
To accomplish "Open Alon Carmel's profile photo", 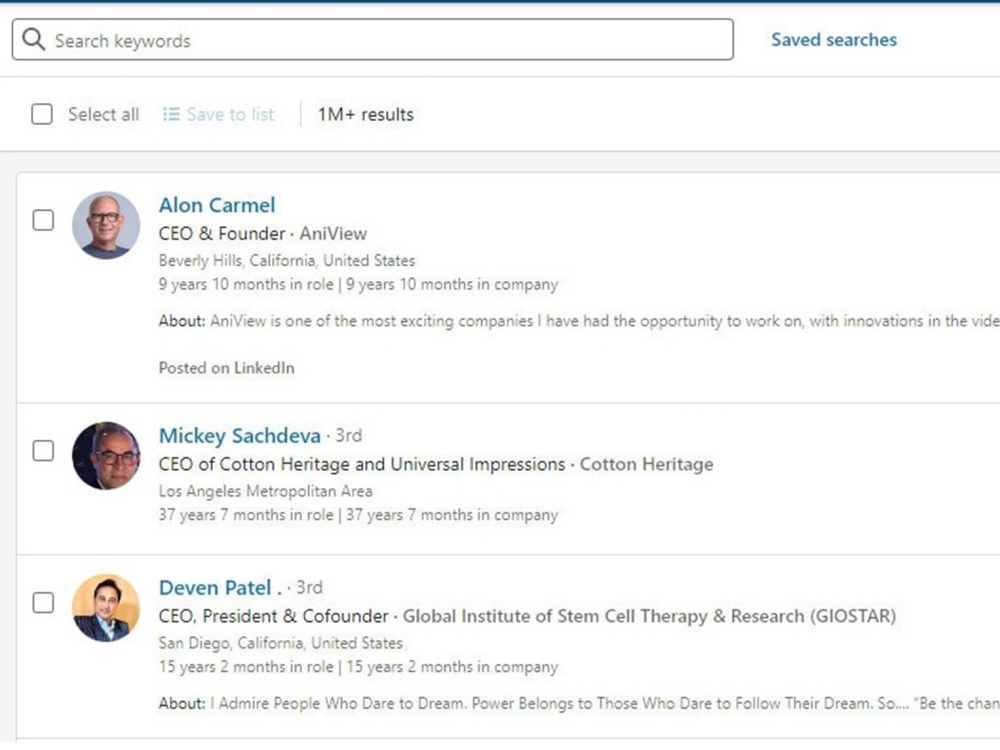I will pyautogui.click(x=106, y=225).
